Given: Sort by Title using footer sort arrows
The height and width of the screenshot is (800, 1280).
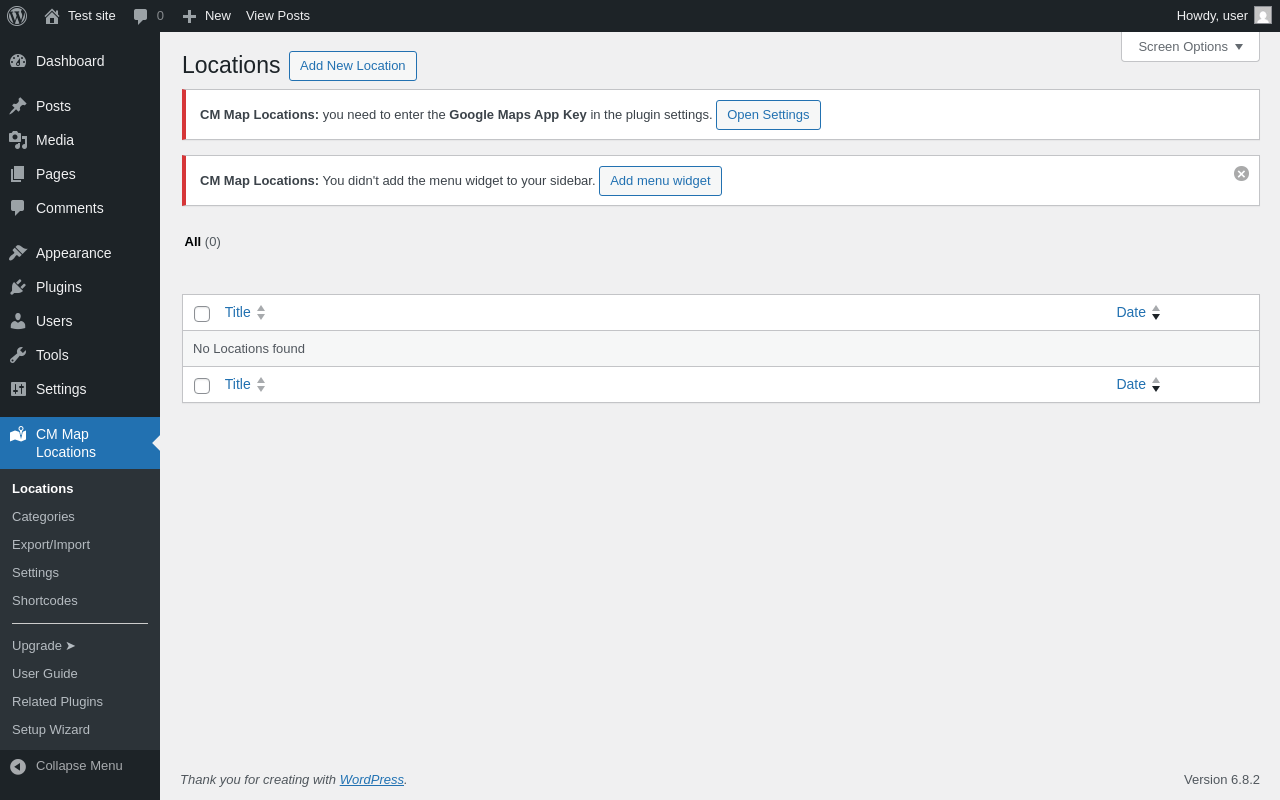Looking at the screenshot, I should [261, 384].
